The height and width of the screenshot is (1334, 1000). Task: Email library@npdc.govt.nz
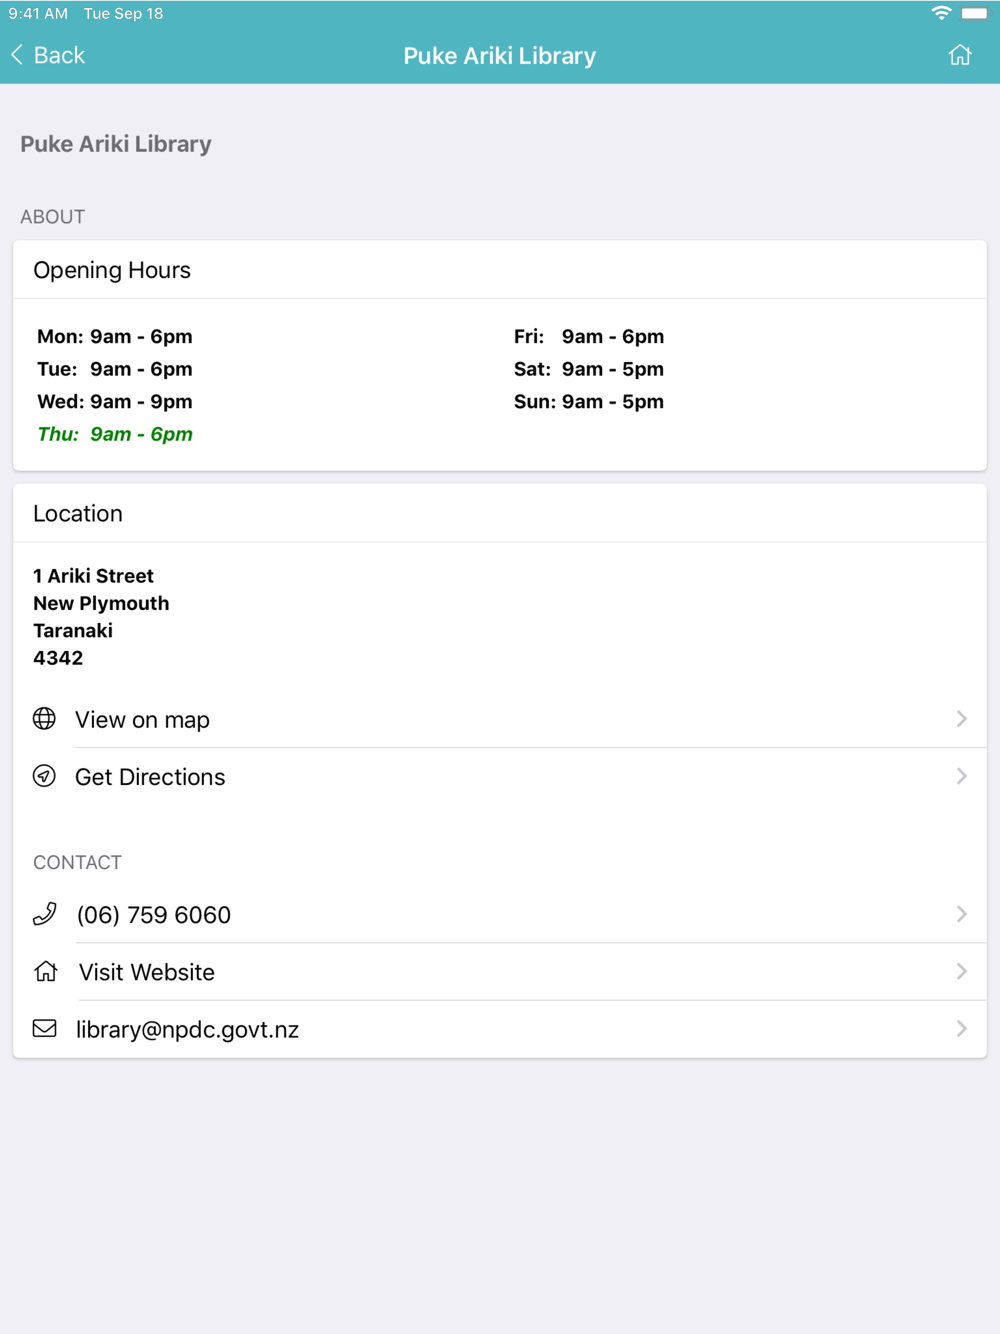(500, 1028)
